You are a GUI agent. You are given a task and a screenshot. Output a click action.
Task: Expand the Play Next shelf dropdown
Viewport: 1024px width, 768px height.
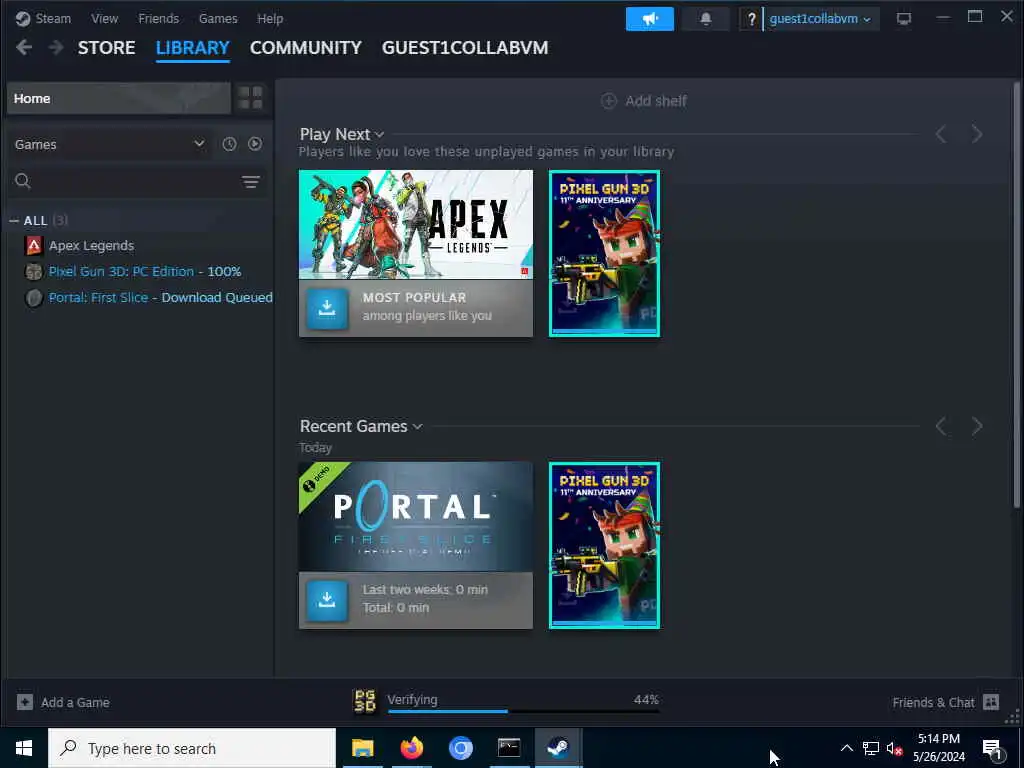[x=379, y=135]
